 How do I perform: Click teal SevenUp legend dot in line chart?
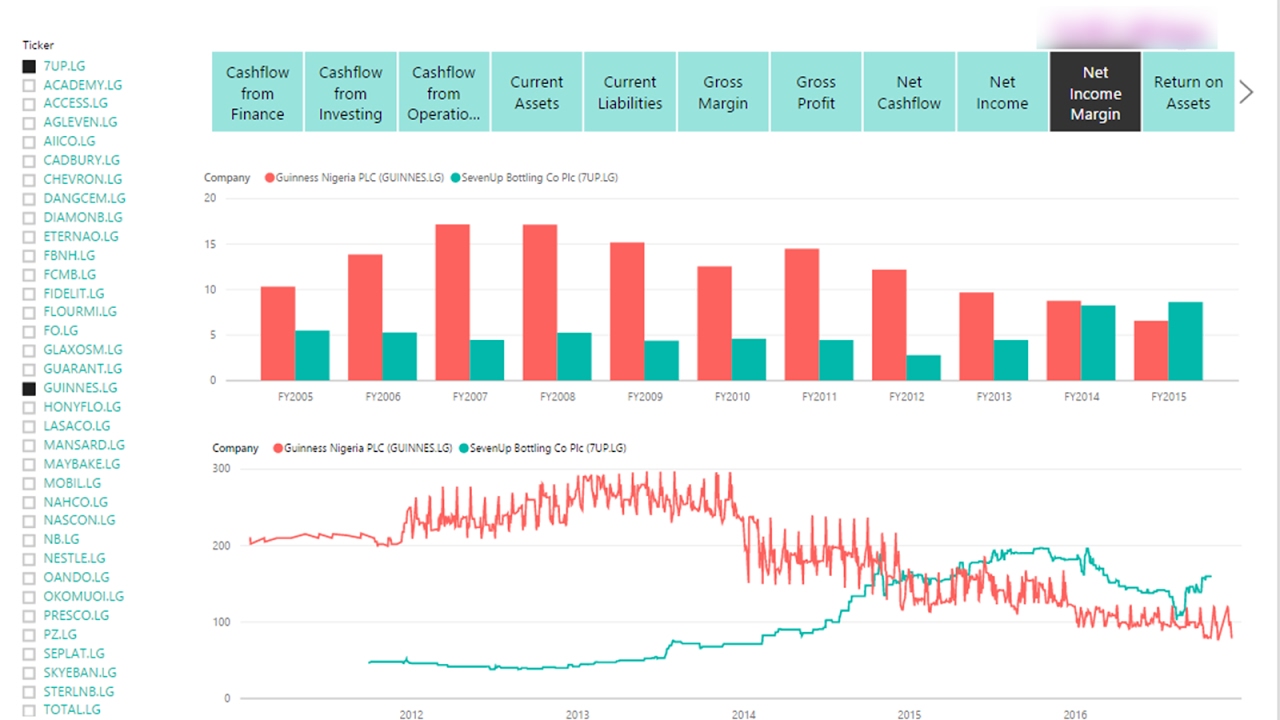tap(464, 449)
